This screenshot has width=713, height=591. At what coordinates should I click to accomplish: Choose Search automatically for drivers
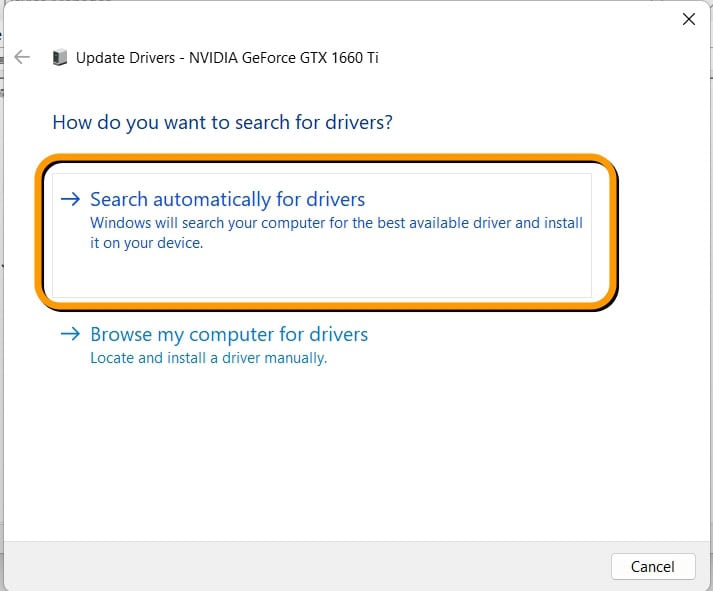(x=227, y=199)
